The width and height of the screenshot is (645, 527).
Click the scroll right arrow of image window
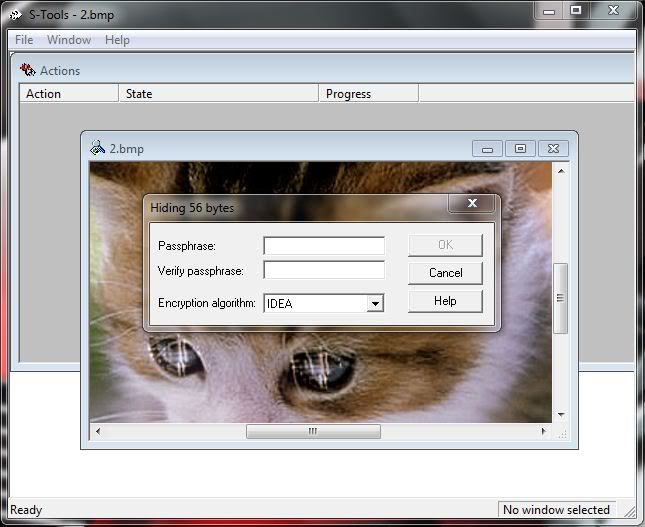544,432
